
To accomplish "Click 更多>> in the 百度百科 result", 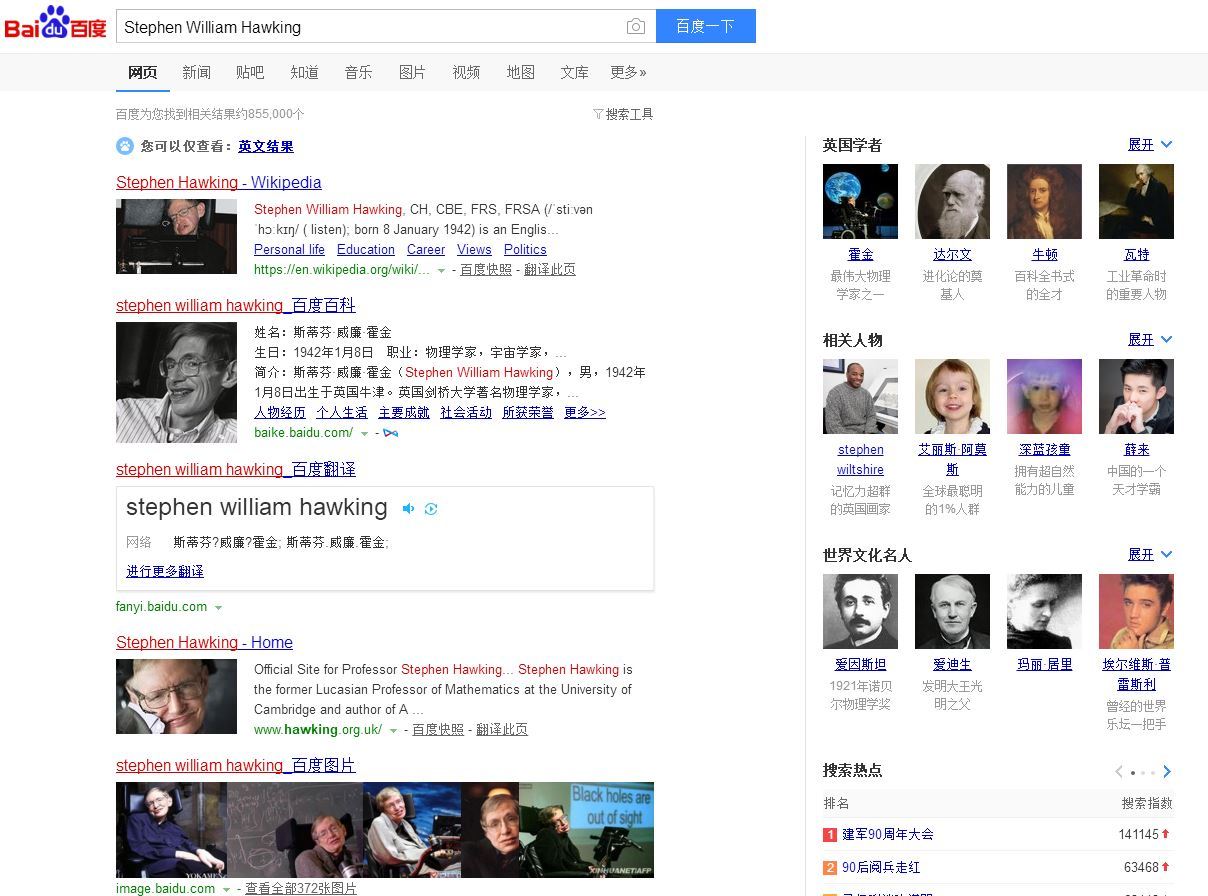I will click(x=580, y=412).
